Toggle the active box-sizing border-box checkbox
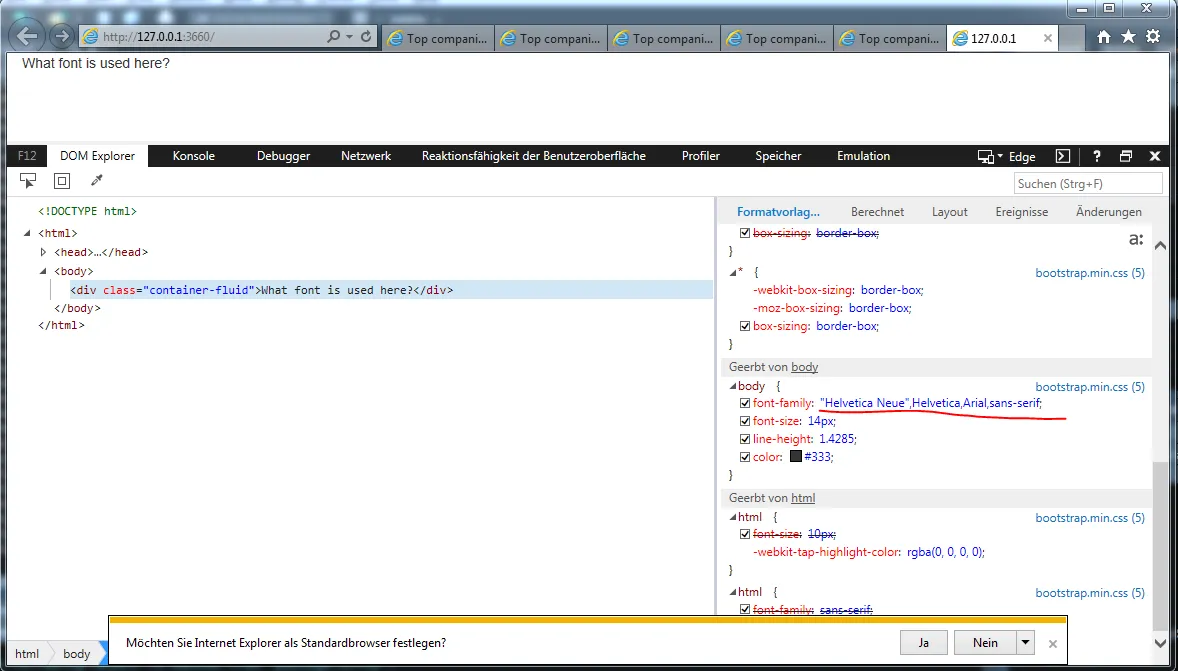Viewport: 1178px width, 671px height. [745, 326]
